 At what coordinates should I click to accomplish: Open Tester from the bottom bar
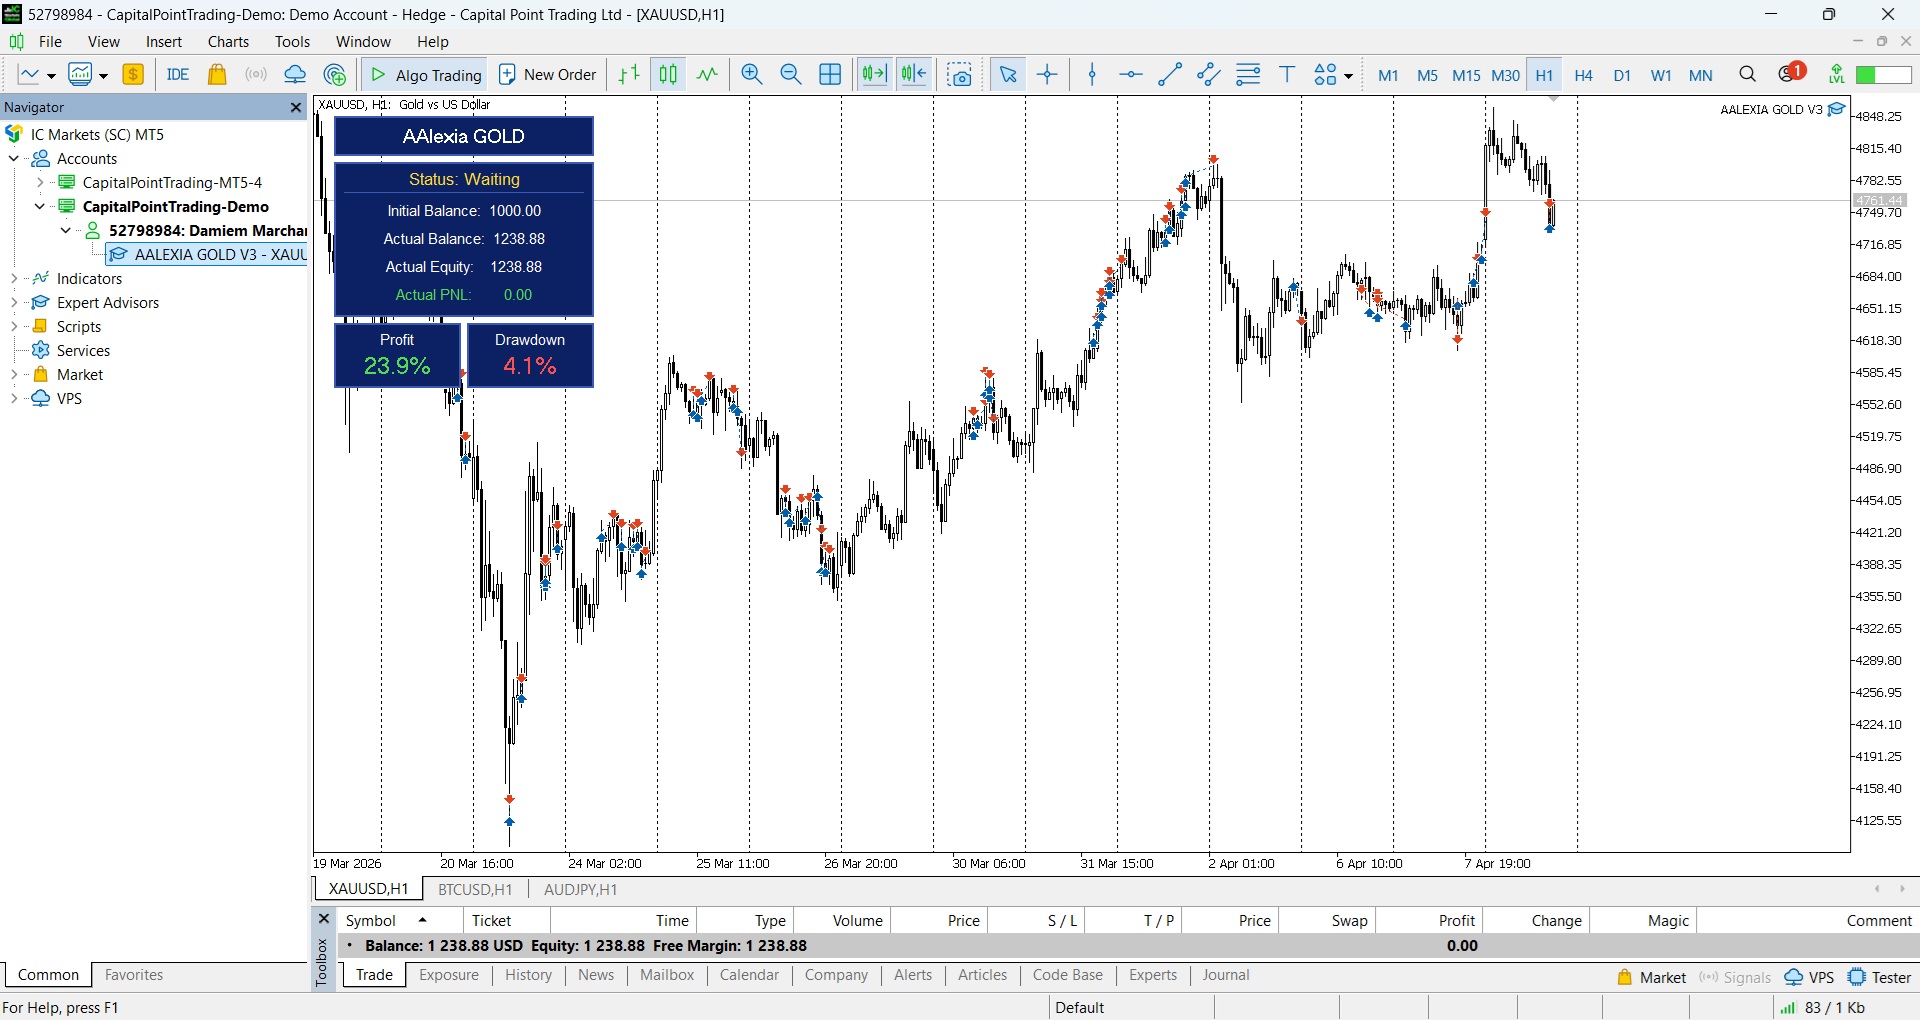click(x=1880, y=978)
